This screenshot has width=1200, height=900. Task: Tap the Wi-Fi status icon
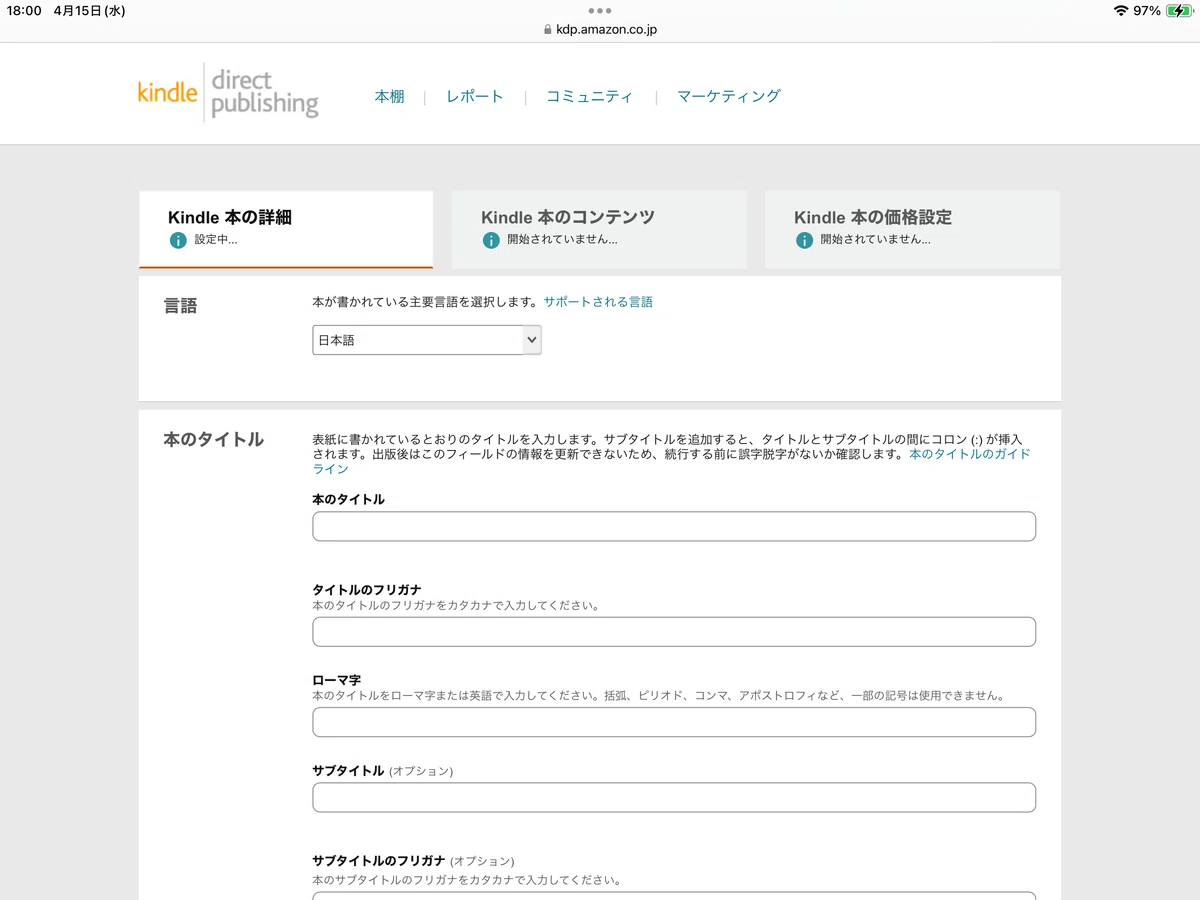1120,11
